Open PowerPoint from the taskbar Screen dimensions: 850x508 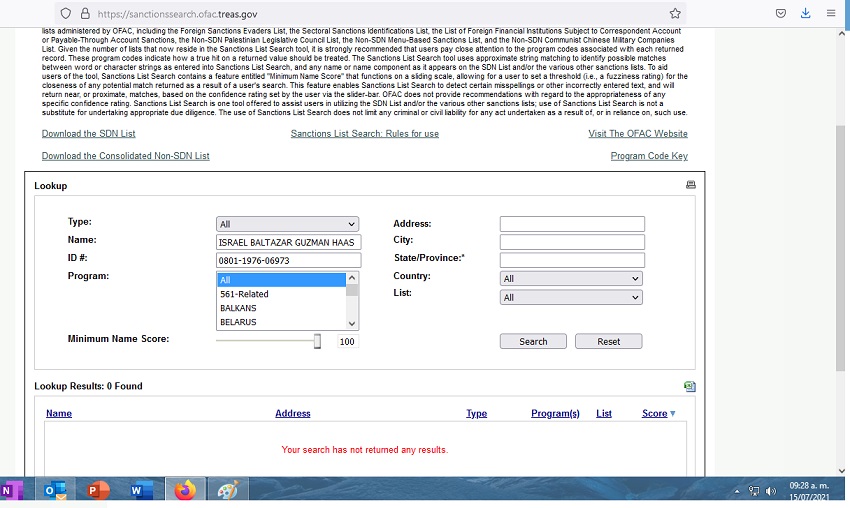97,491
